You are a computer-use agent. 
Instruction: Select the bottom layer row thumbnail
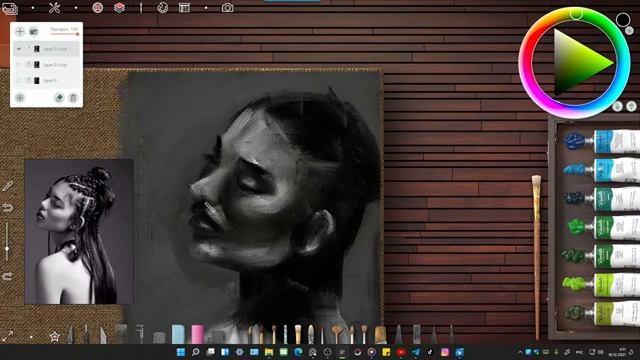tap(37, 81)
